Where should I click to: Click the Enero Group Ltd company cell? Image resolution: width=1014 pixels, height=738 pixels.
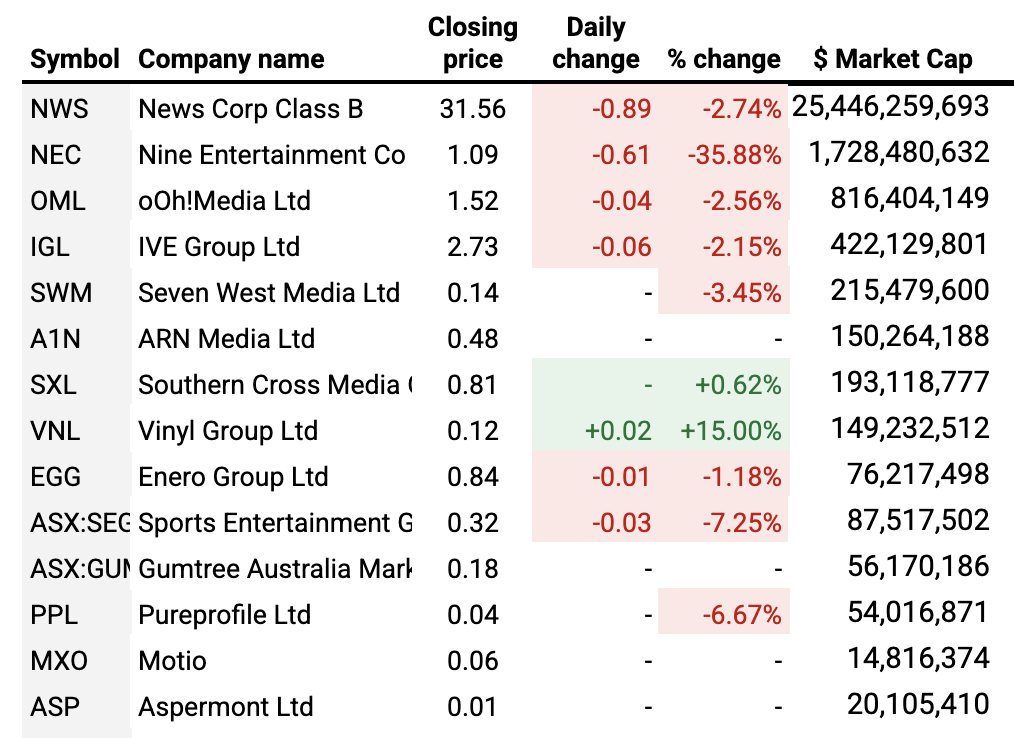point(233,477)
